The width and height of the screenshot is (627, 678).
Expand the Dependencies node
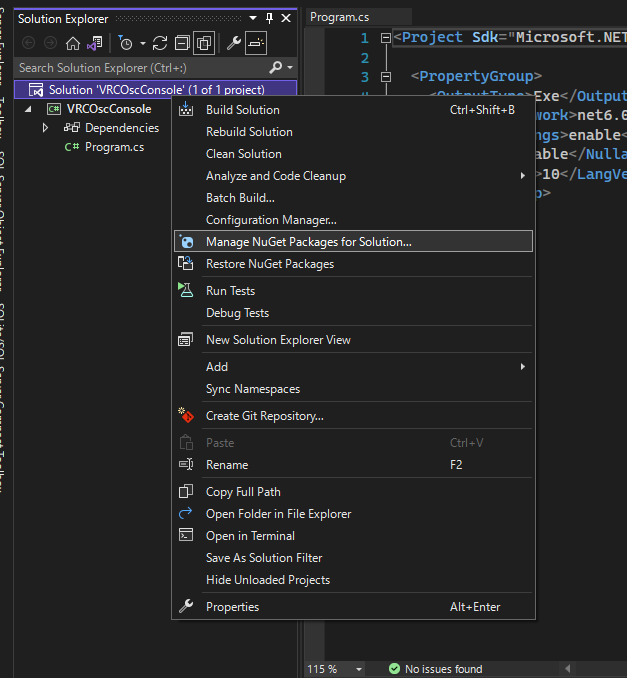45,128
